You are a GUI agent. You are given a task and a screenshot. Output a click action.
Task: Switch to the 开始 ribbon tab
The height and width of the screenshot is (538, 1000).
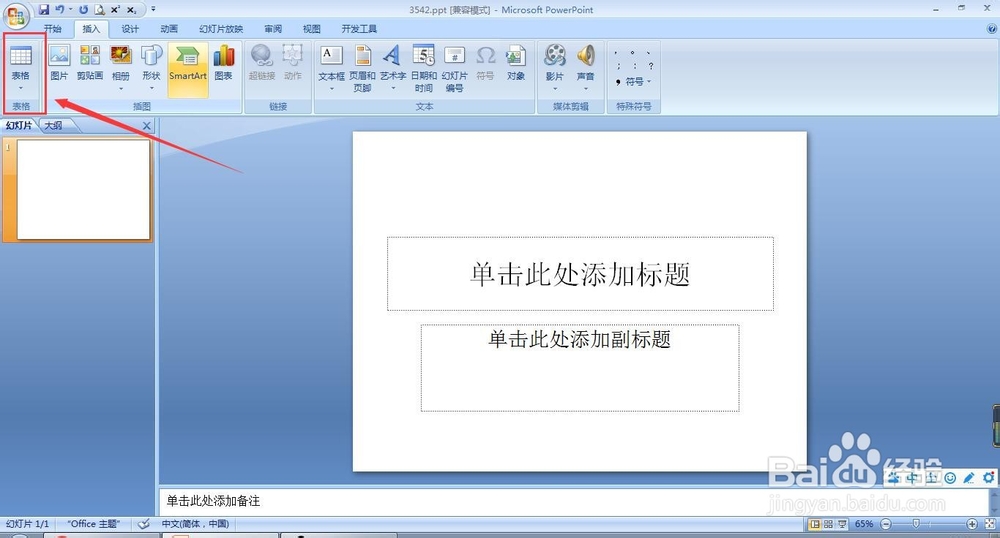click(x=53, y=29)
